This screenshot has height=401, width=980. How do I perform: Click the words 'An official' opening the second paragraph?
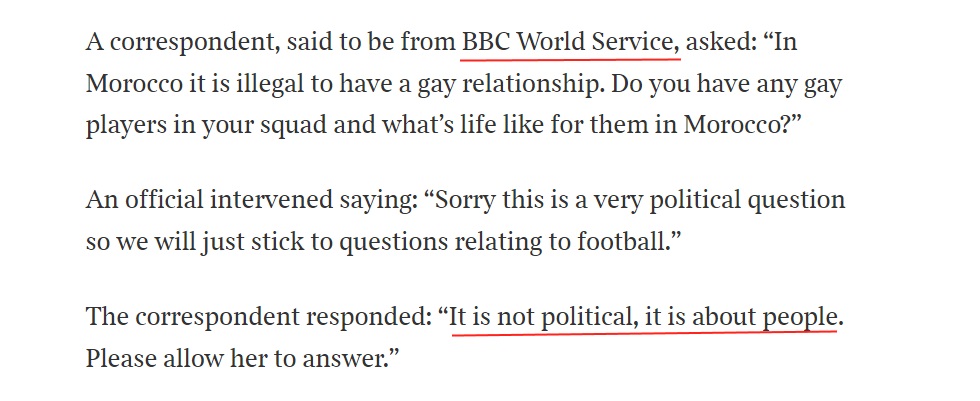pyautogui.click(x=144, y=200)
